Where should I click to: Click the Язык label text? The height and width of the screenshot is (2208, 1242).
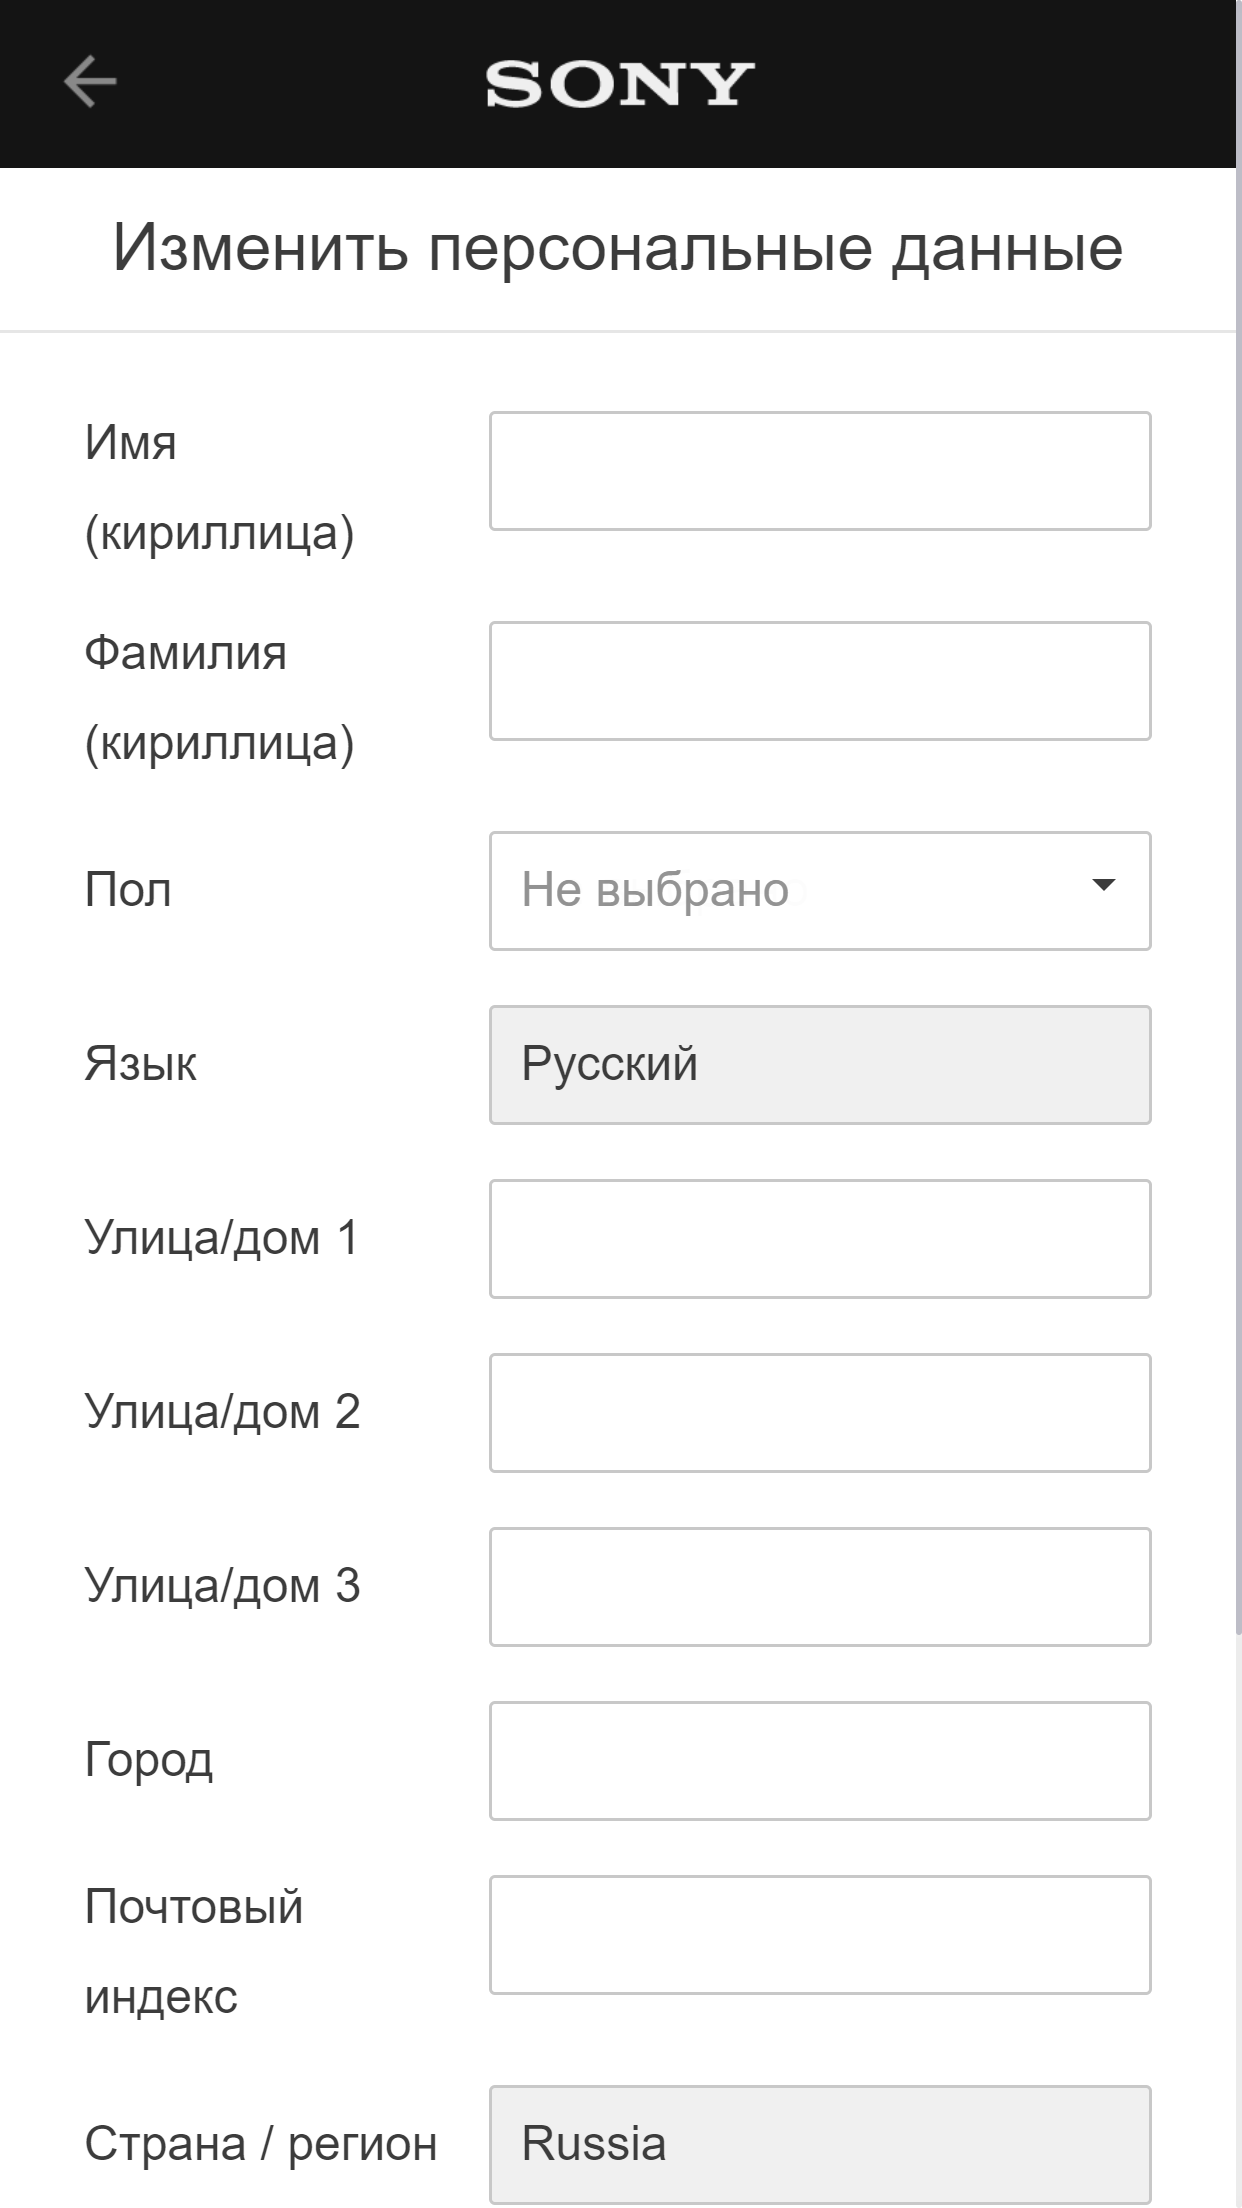tap(142, 1063)
